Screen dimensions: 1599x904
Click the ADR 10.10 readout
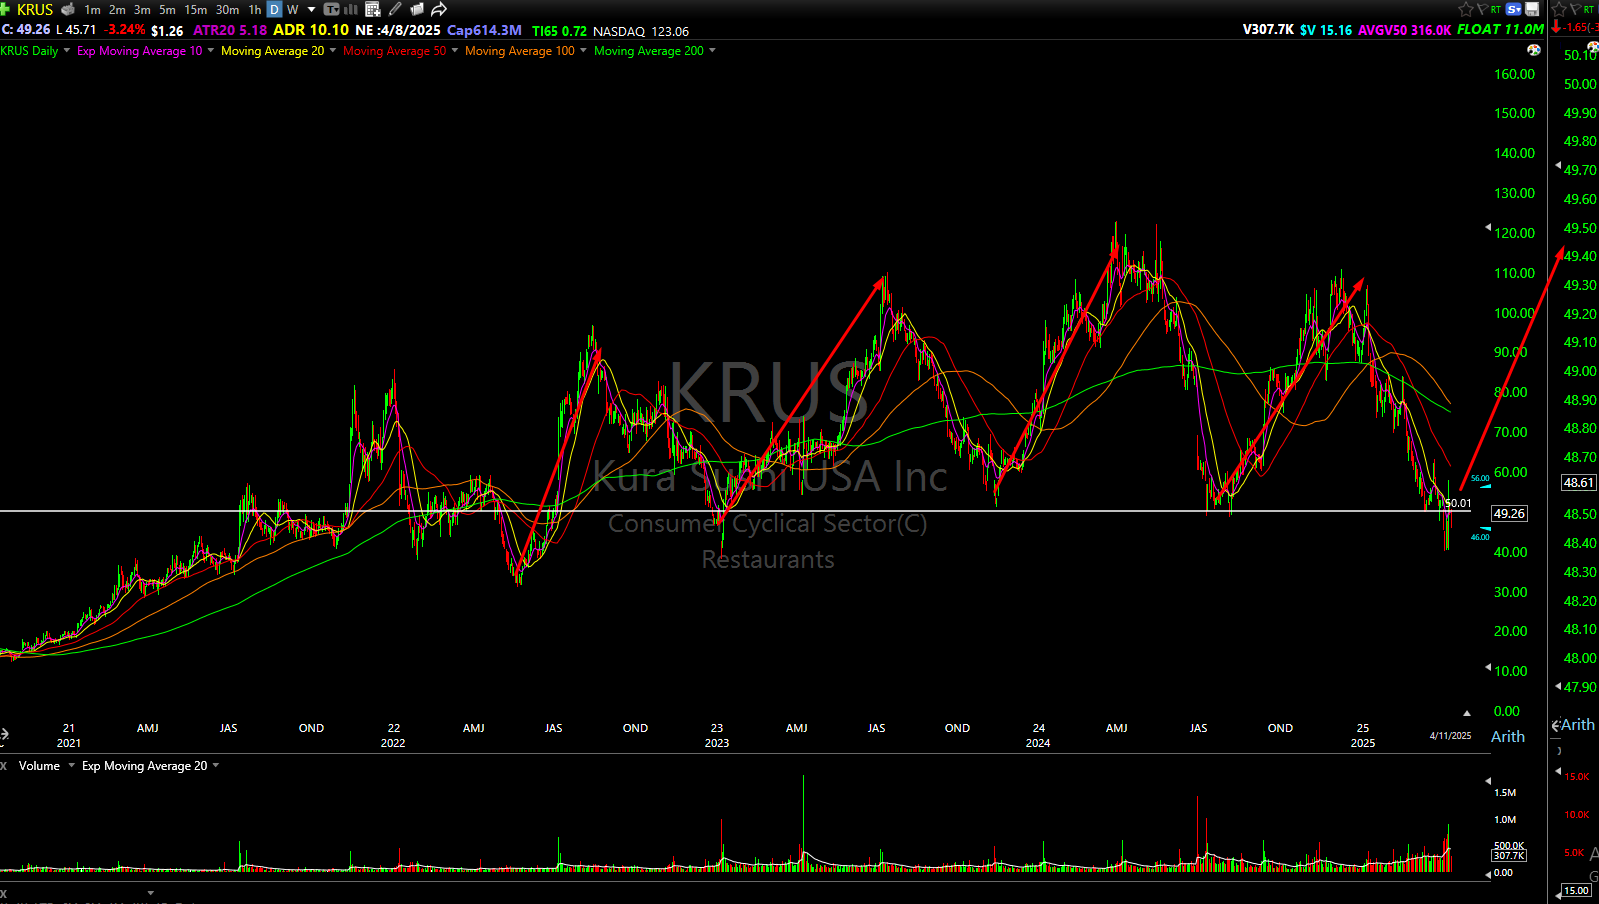pos(311,30)
